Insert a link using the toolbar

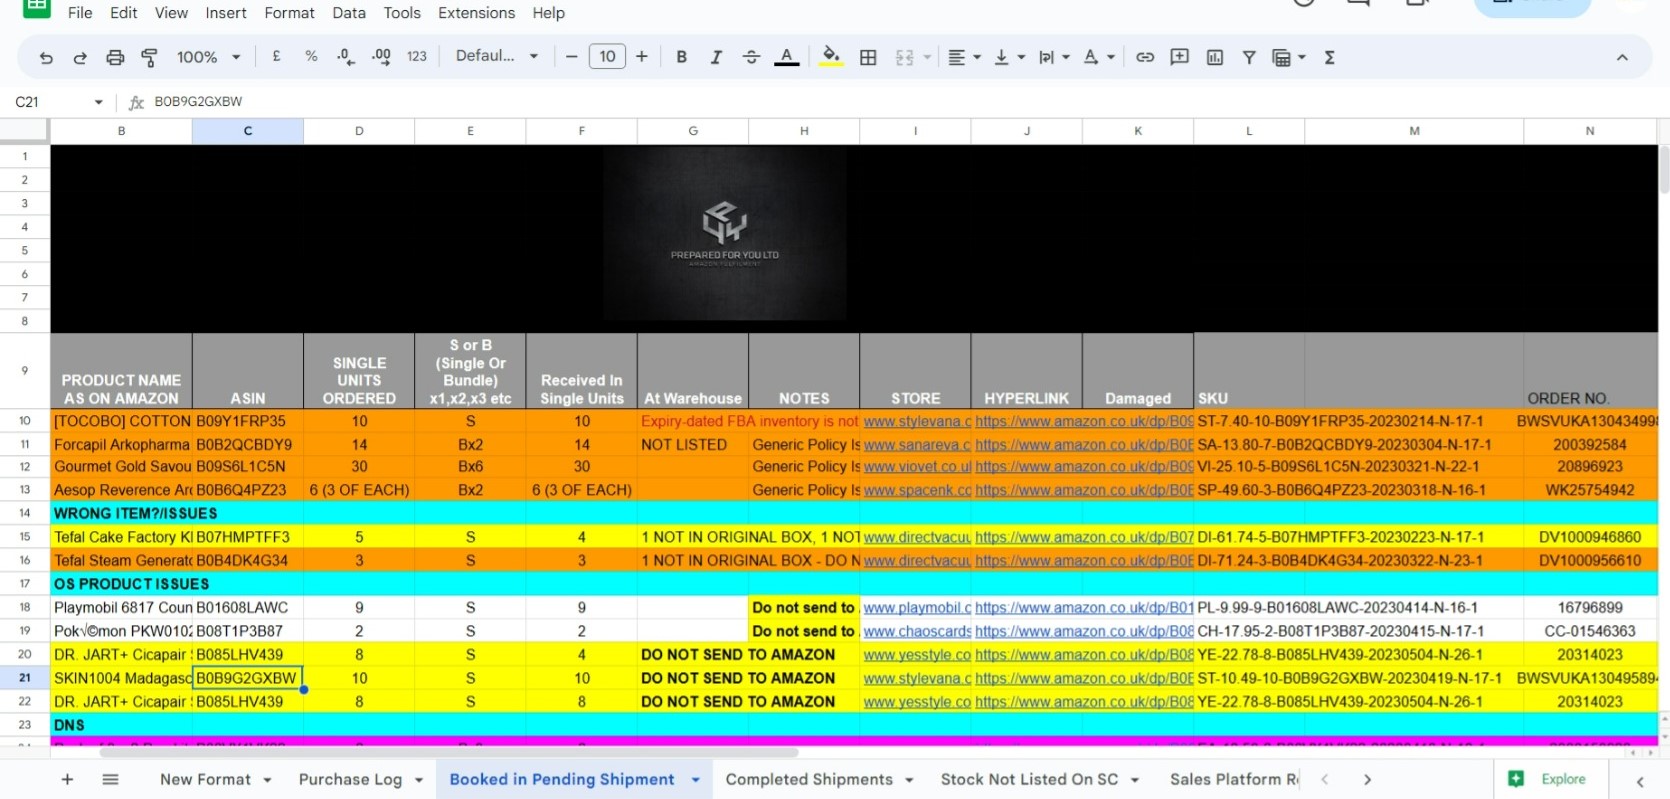[x=1145, y=58]
